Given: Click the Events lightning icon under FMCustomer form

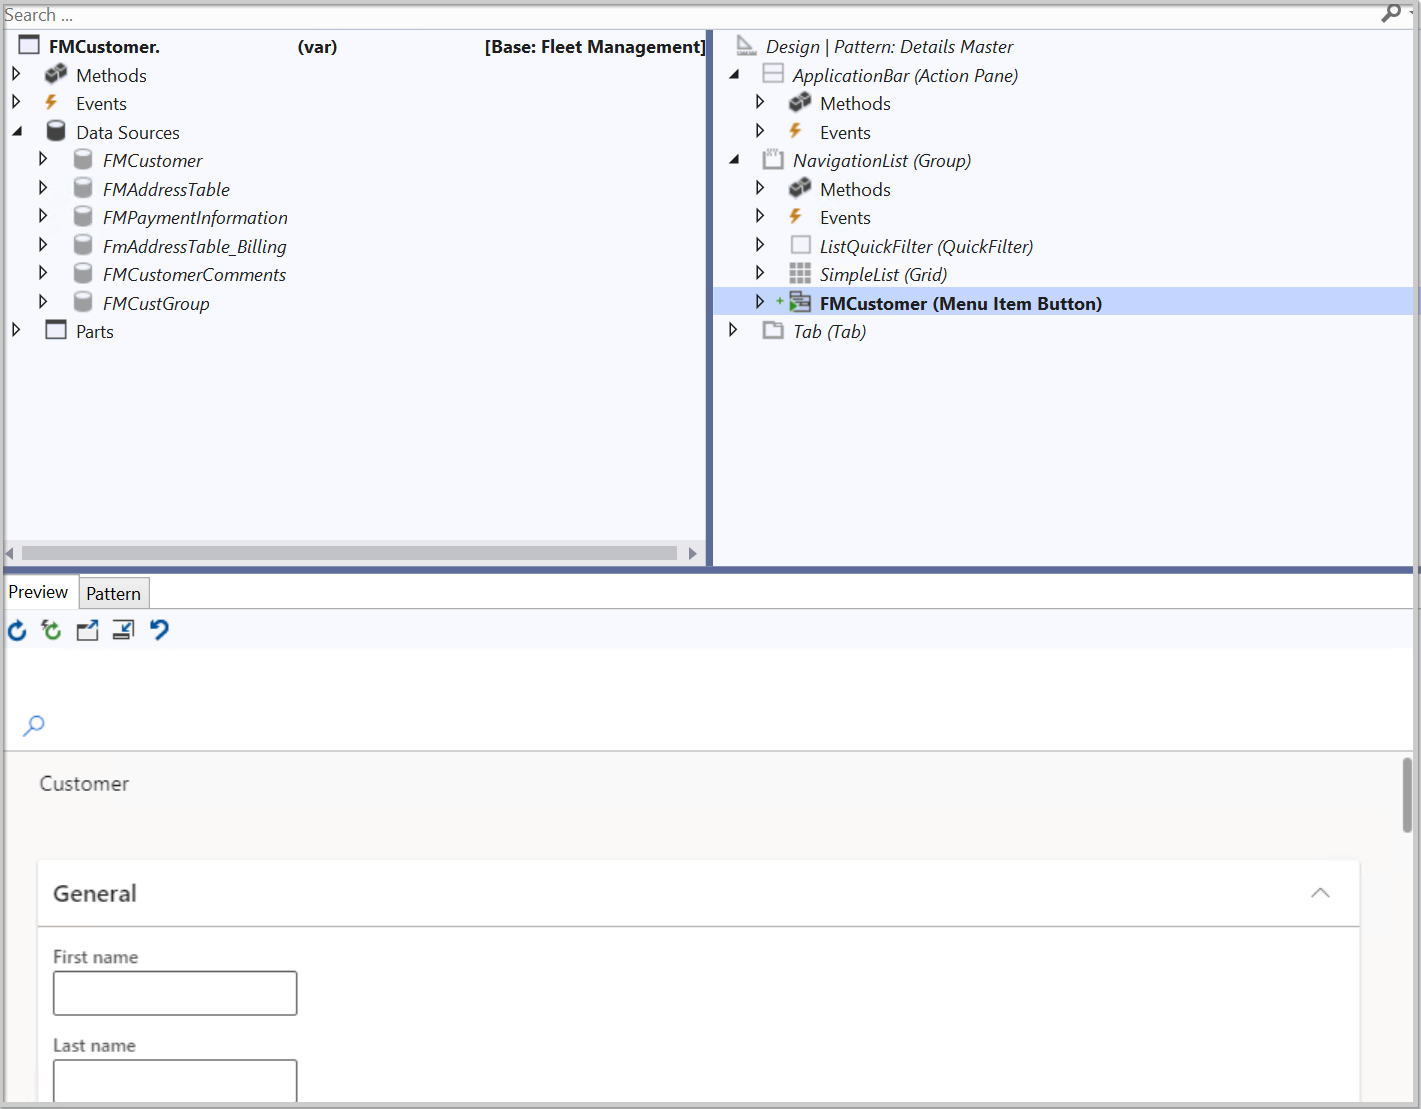Looking at the screenshot, I should [51, 103].
